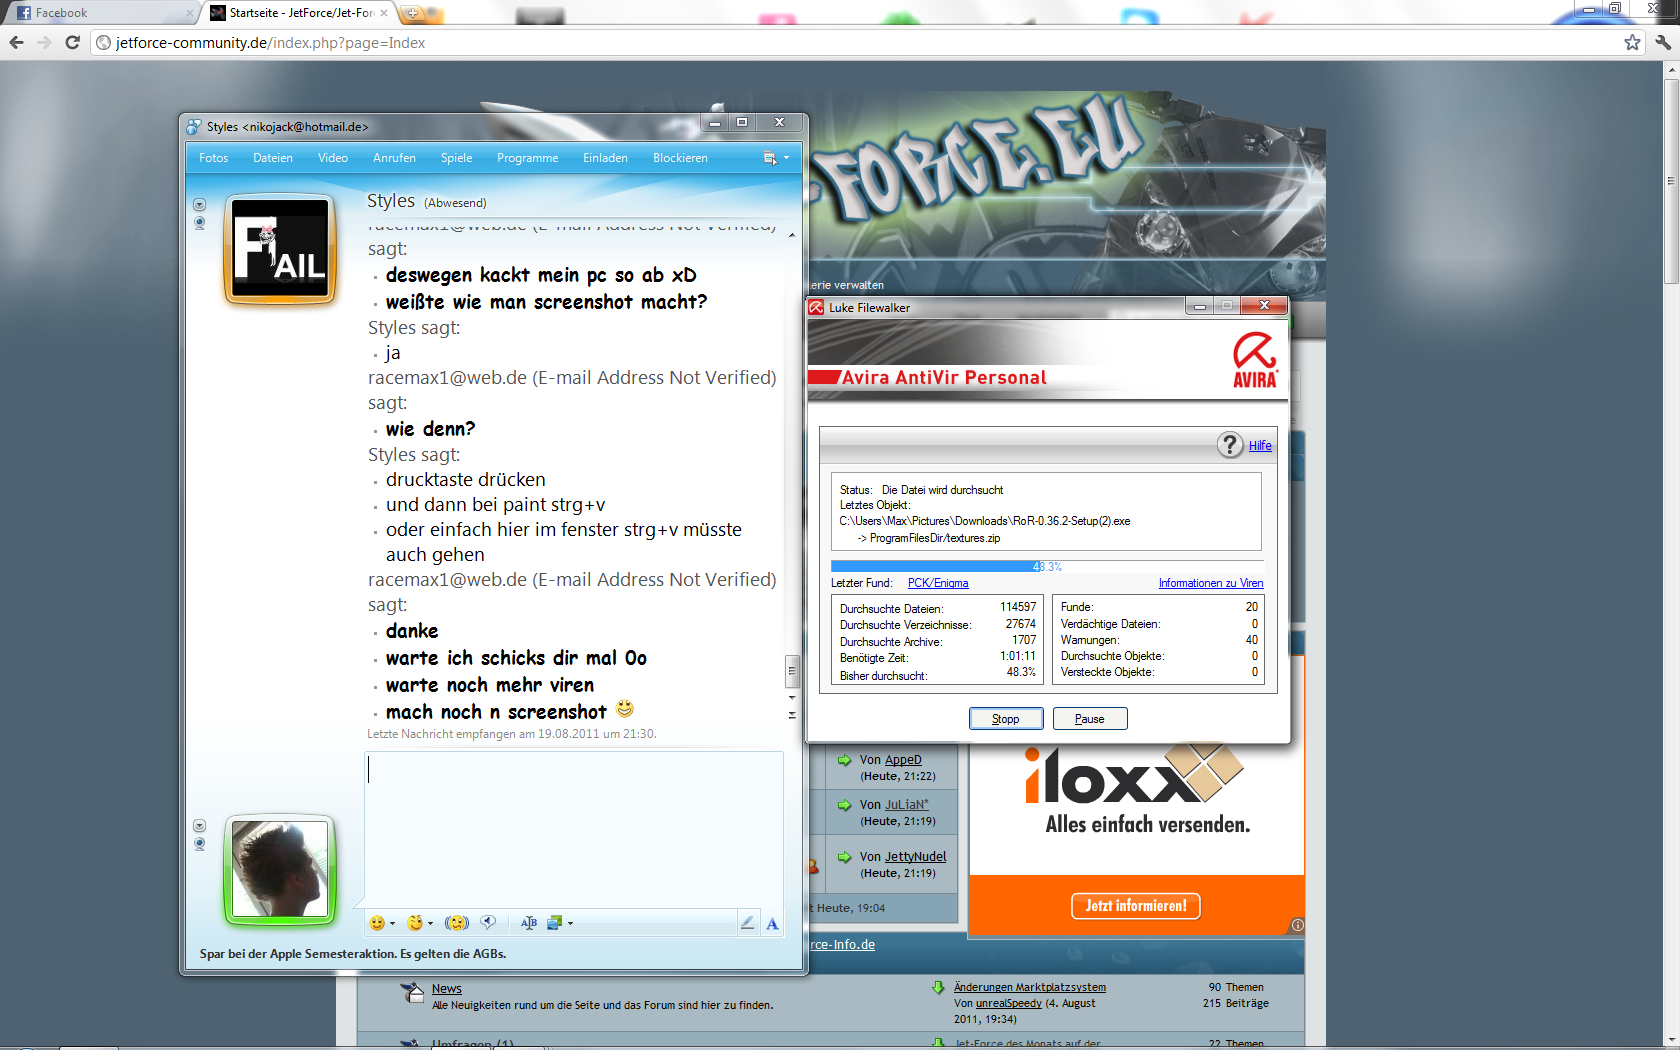Click the News forum icon
This screenshot has width=1680, height=1050.
pos(412,993)
